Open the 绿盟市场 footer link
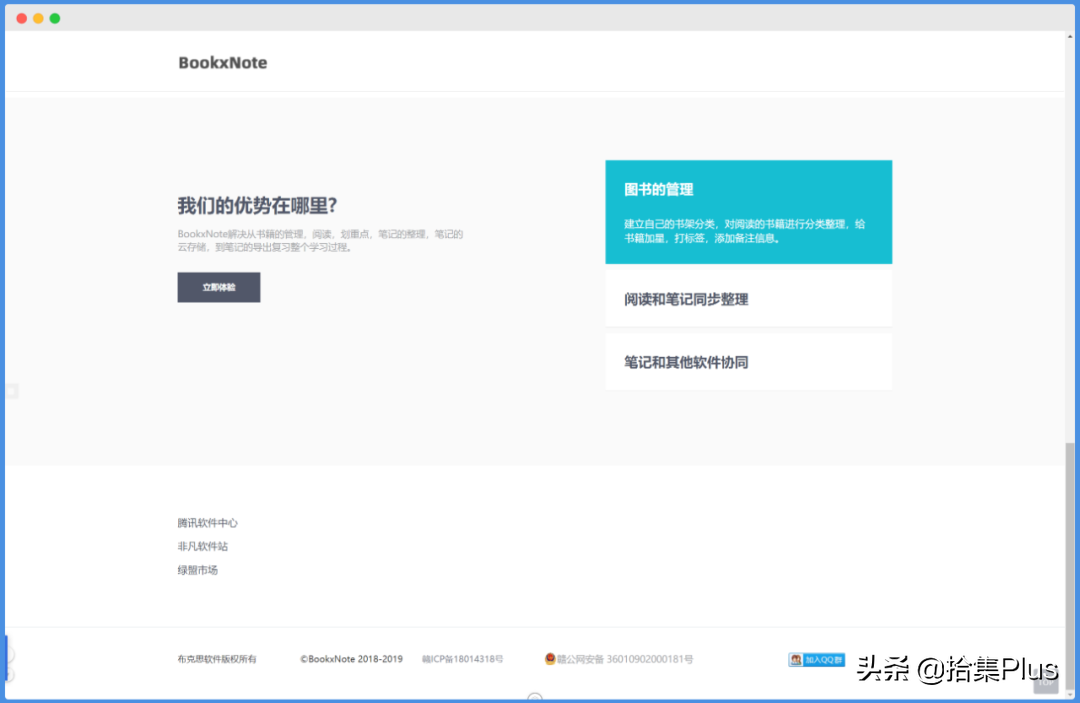This screenshot has width=1080, height=703. pos(198,569)
